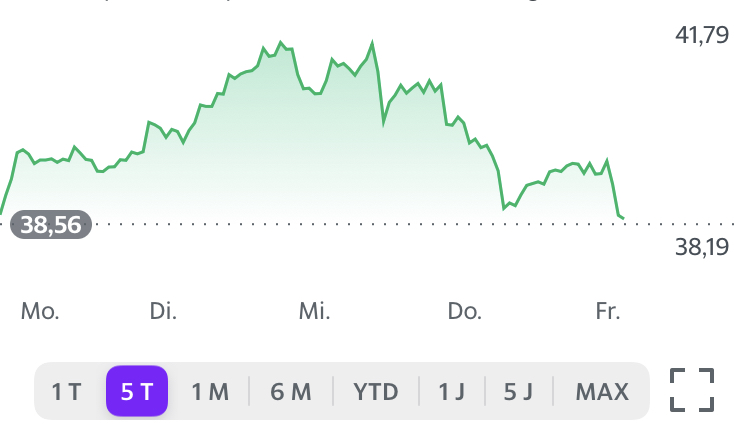Click the dotted reference price line
The height and width of the screenshot is (437, 742).
coord(400,225)
